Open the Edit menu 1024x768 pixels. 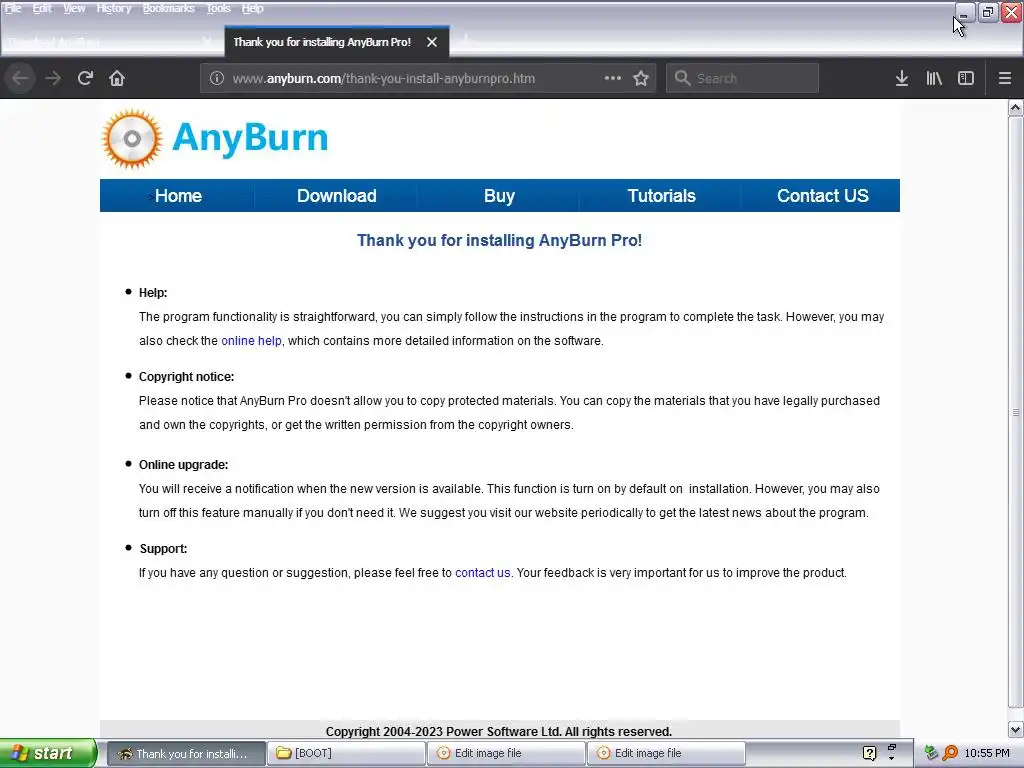pyautogui.click(x=42, y=8)
